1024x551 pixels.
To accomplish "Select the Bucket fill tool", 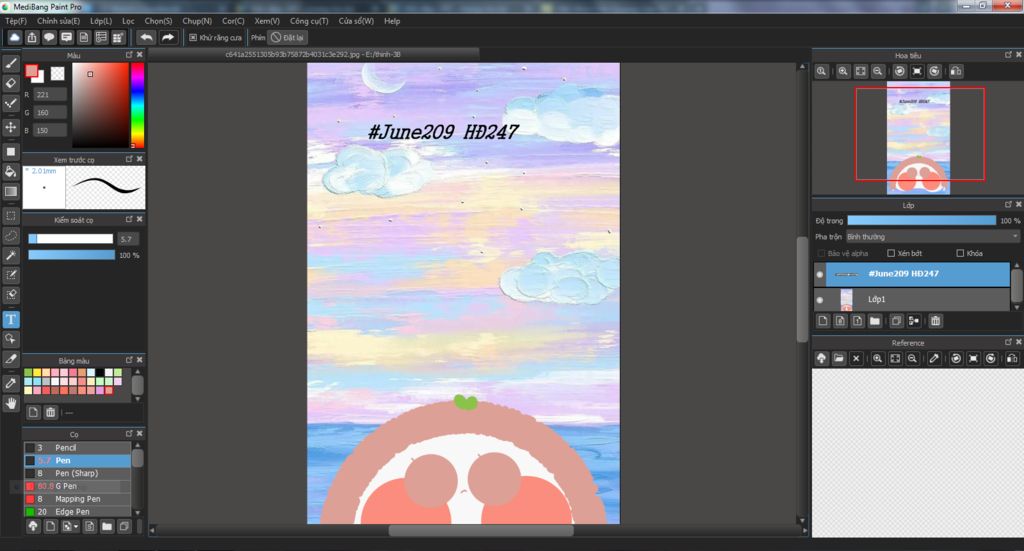I will pos(11,172).
